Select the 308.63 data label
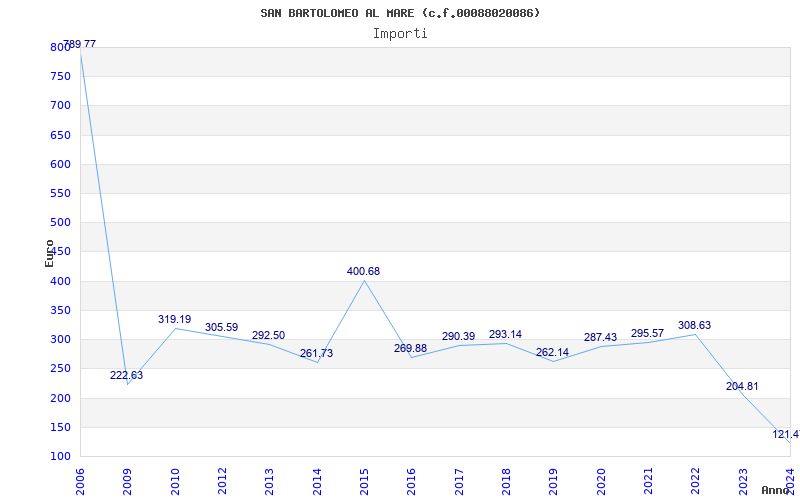800x500 pixels. [694, 326]
